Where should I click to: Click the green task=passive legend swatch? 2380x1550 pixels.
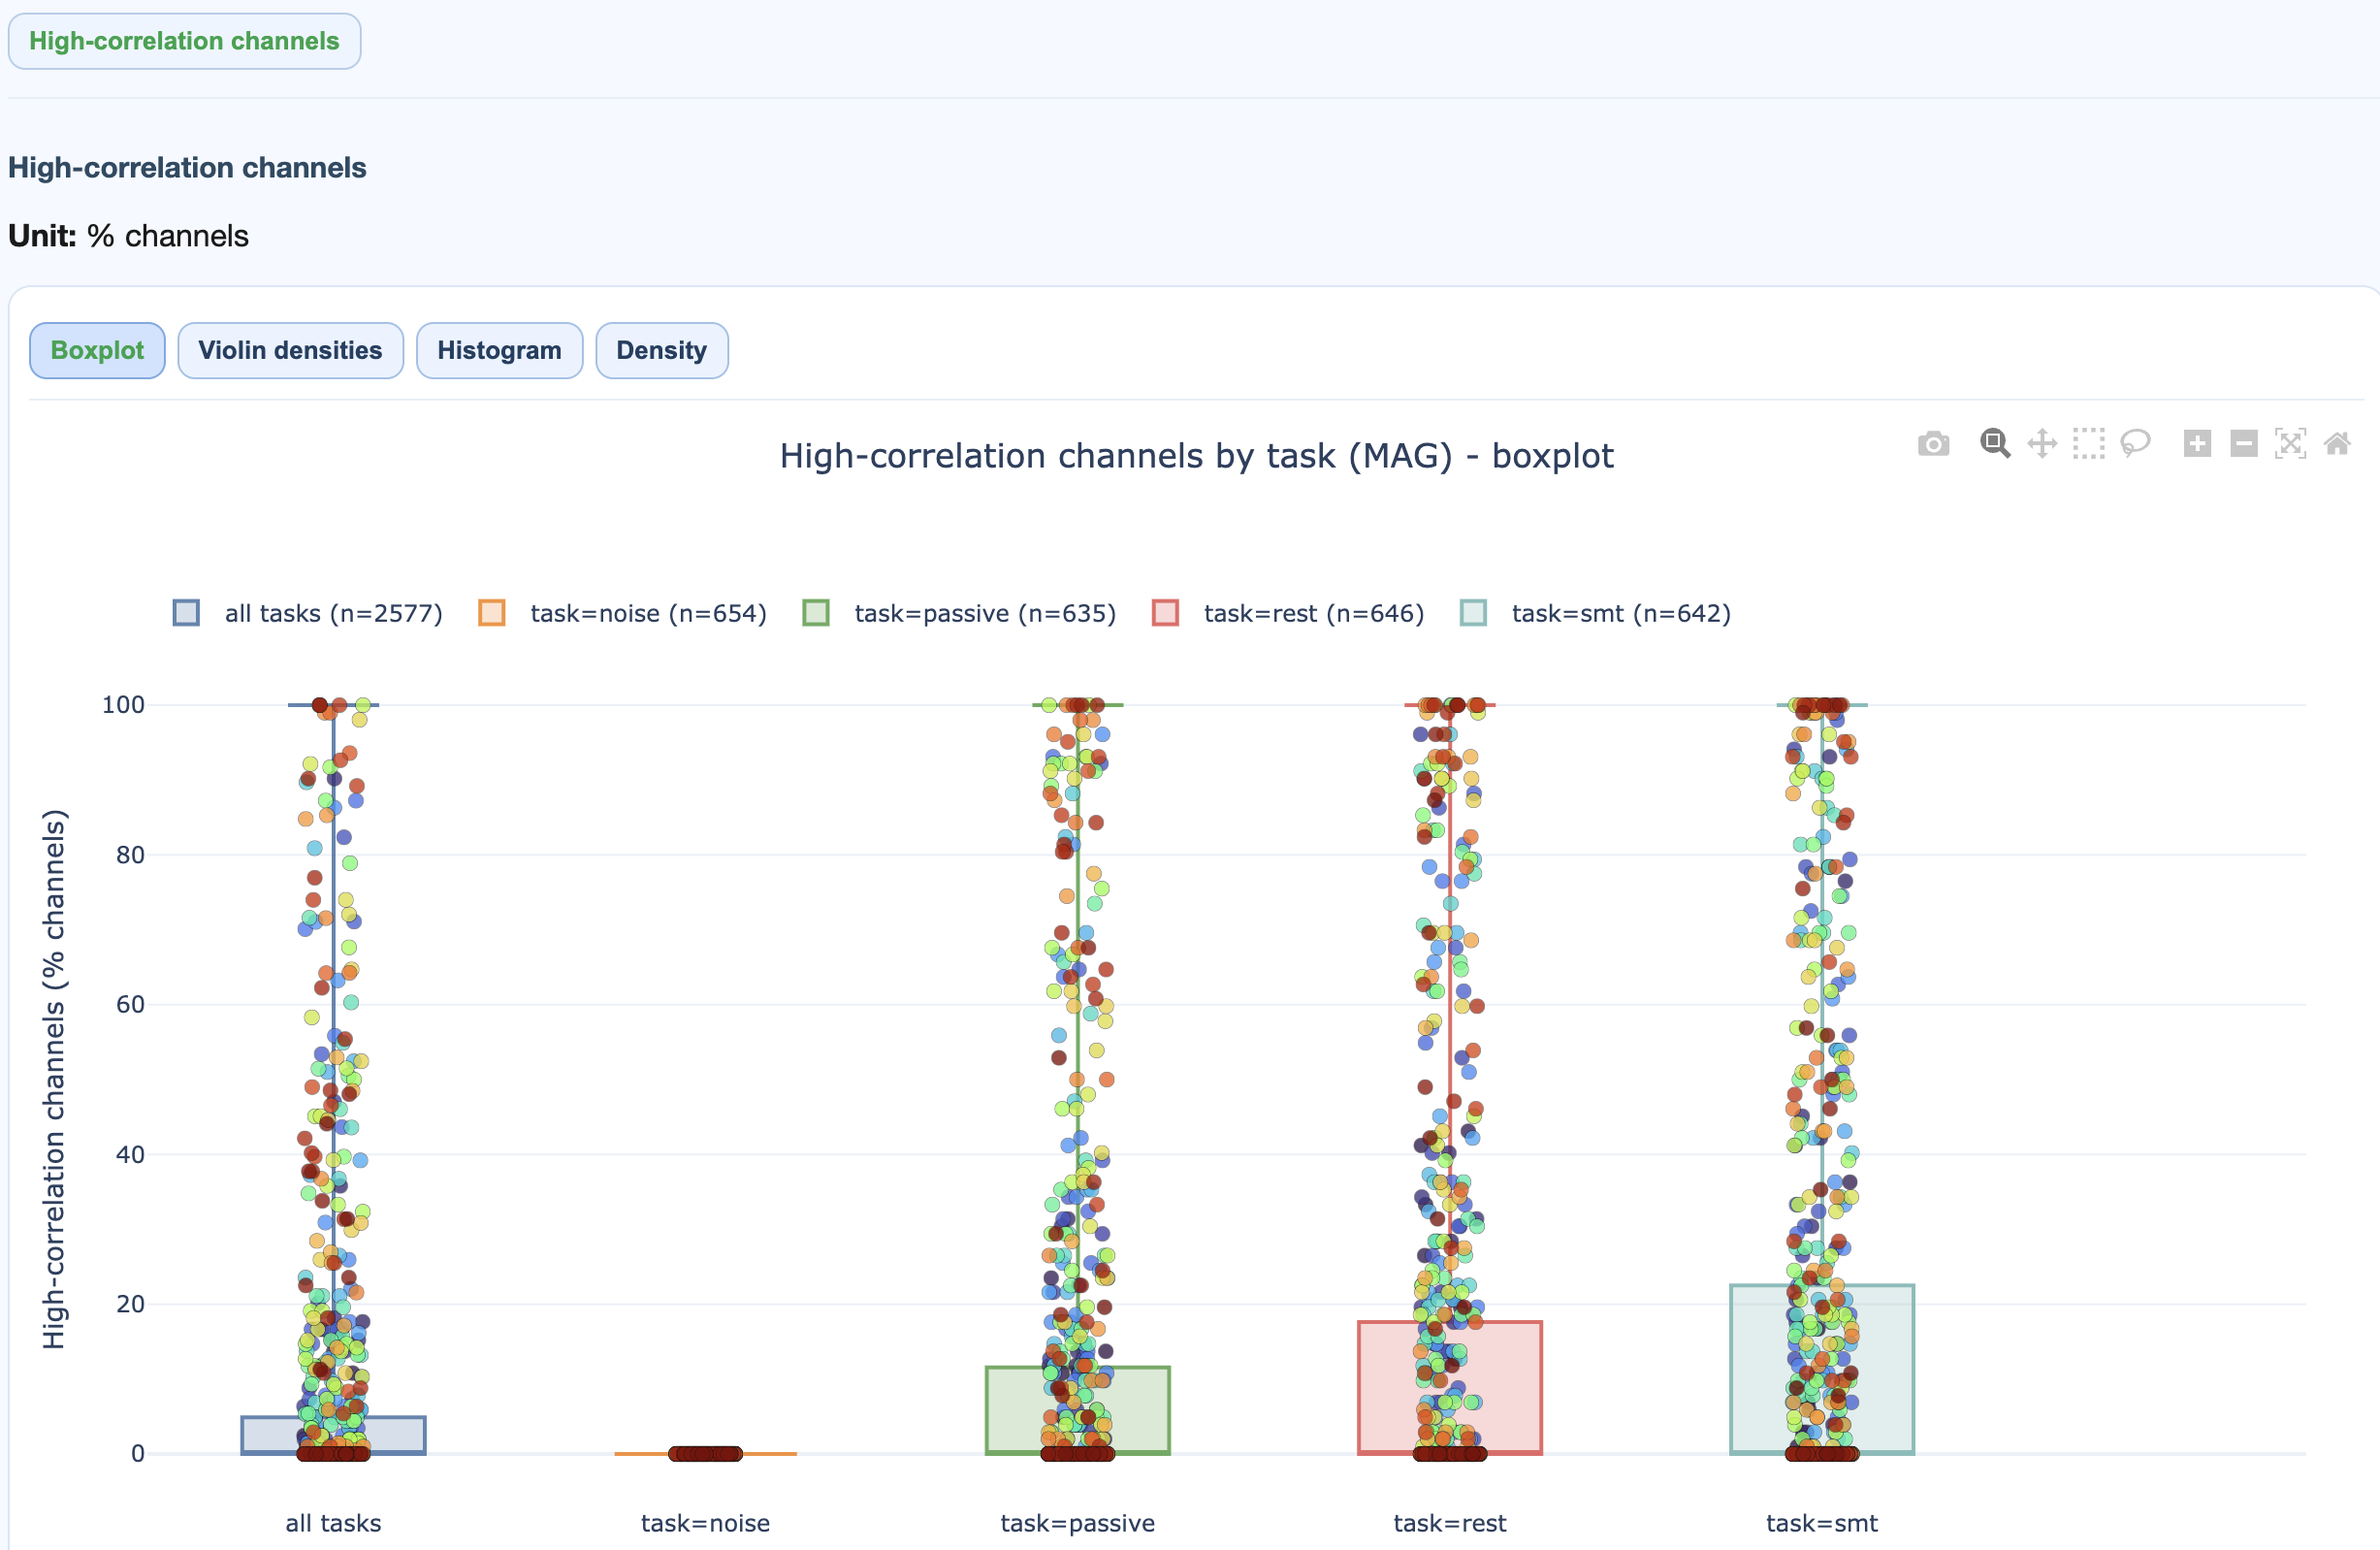[x=816, y=613]
